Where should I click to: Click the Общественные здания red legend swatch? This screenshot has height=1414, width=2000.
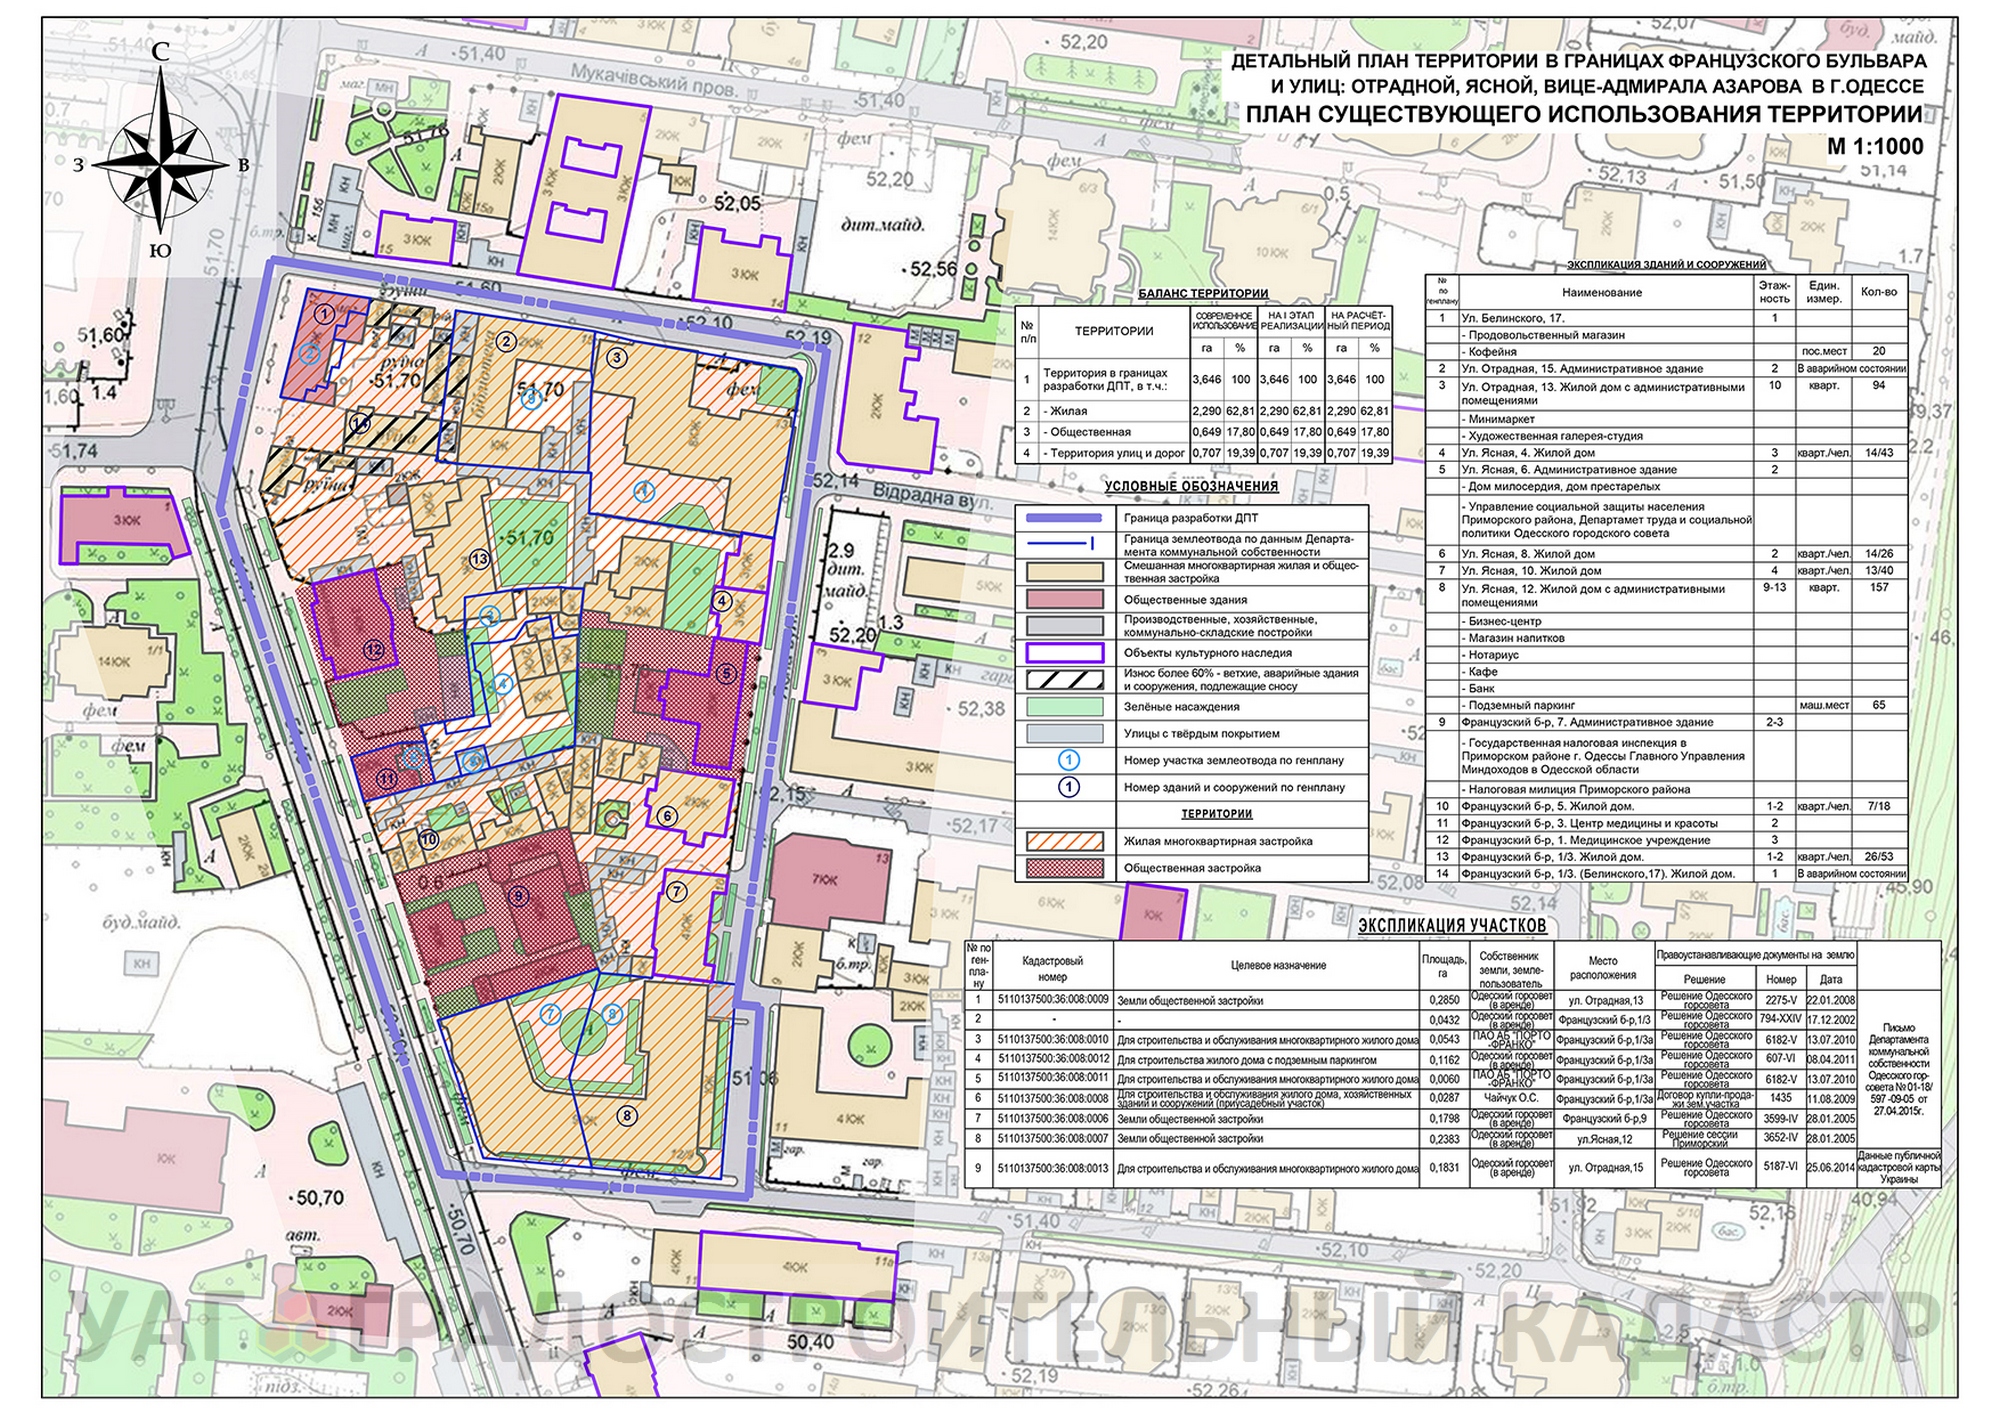1065,599
